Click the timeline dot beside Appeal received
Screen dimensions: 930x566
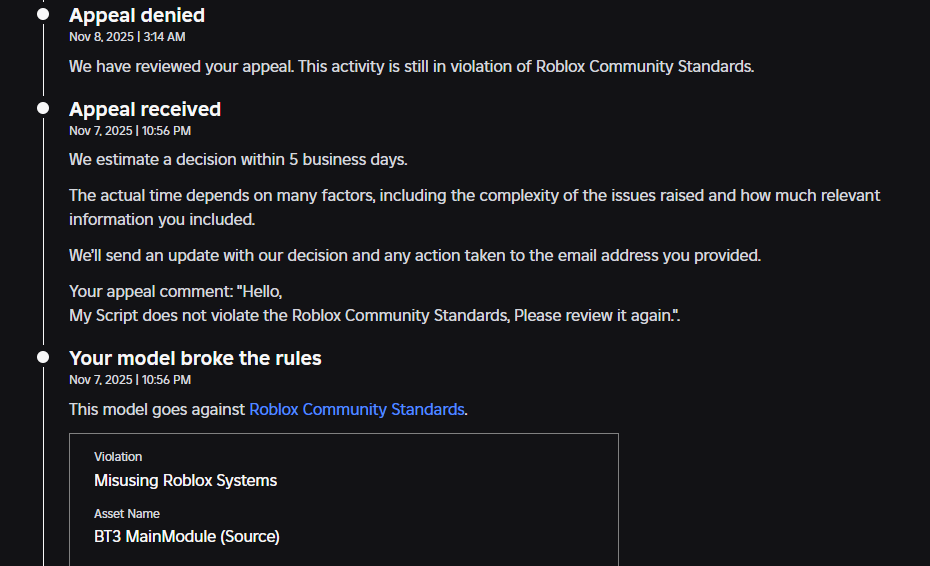pyautogui.click(x=43, y=108)
